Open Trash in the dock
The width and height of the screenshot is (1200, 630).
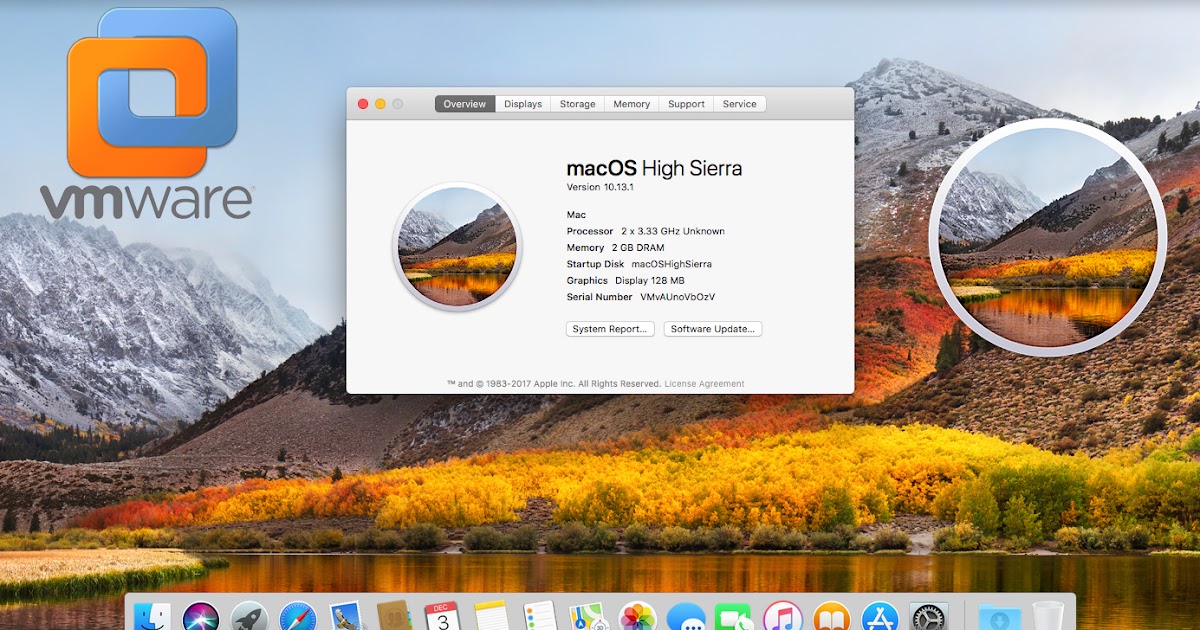(1048, 617)
